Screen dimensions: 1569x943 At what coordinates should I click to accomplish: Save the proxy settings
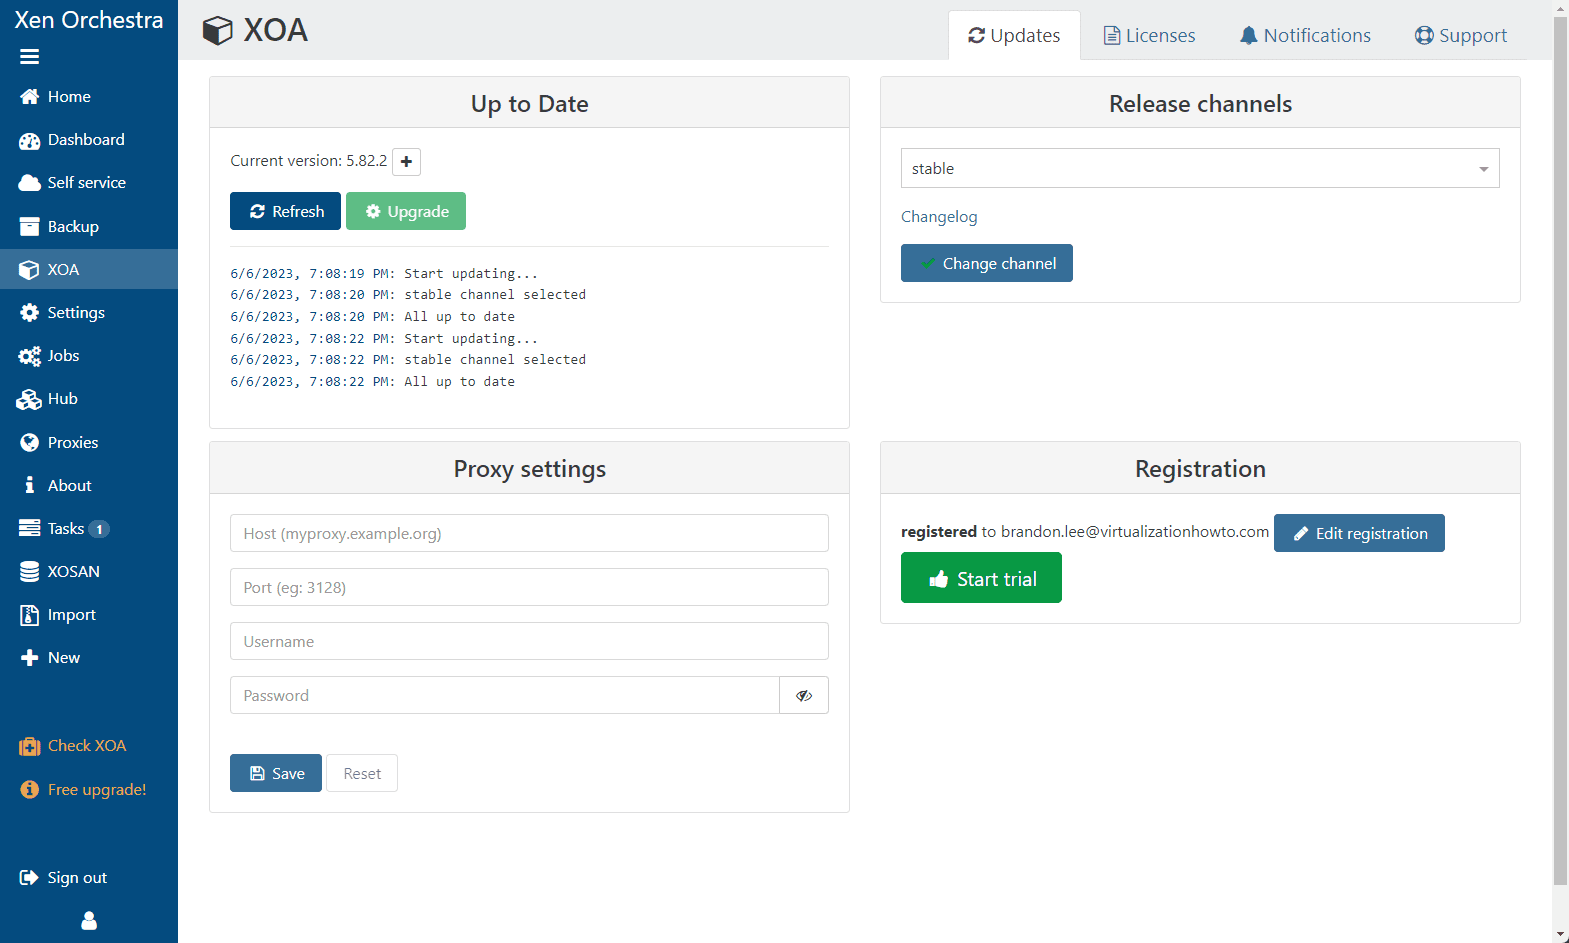[x=276, y=773]
